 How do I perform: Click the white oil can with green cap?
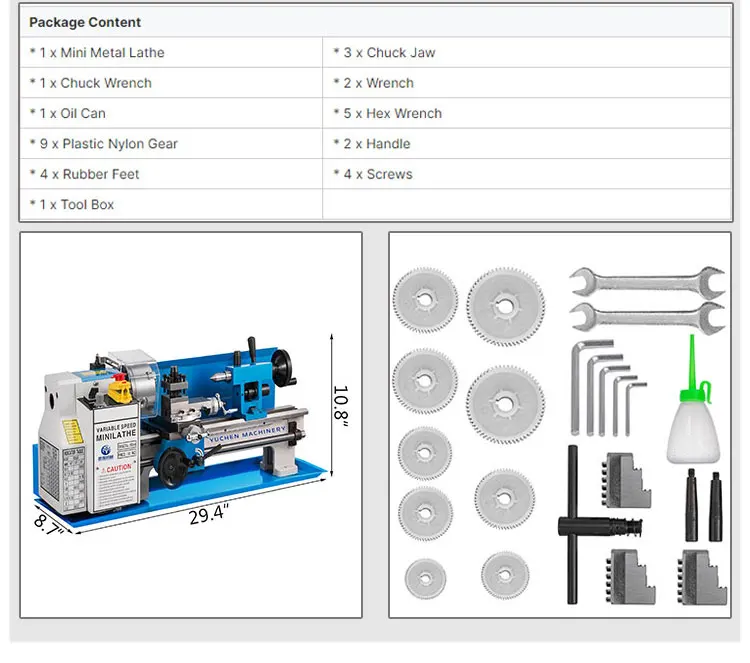692,416
